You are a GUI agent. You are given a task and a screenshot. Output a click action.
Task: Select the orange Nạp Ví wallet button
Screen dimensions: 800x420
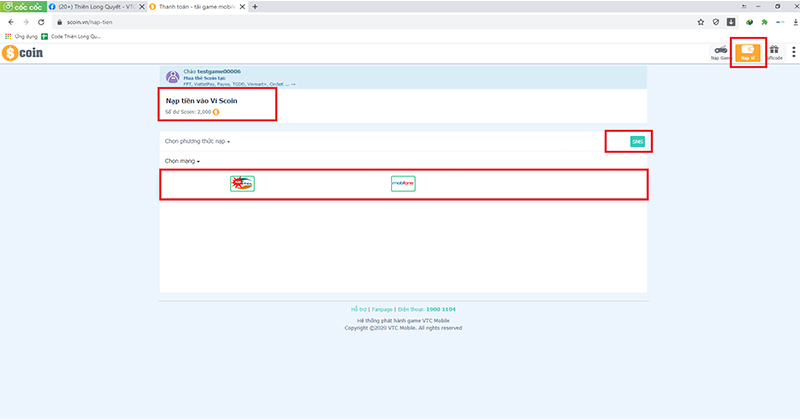(747, 53)
